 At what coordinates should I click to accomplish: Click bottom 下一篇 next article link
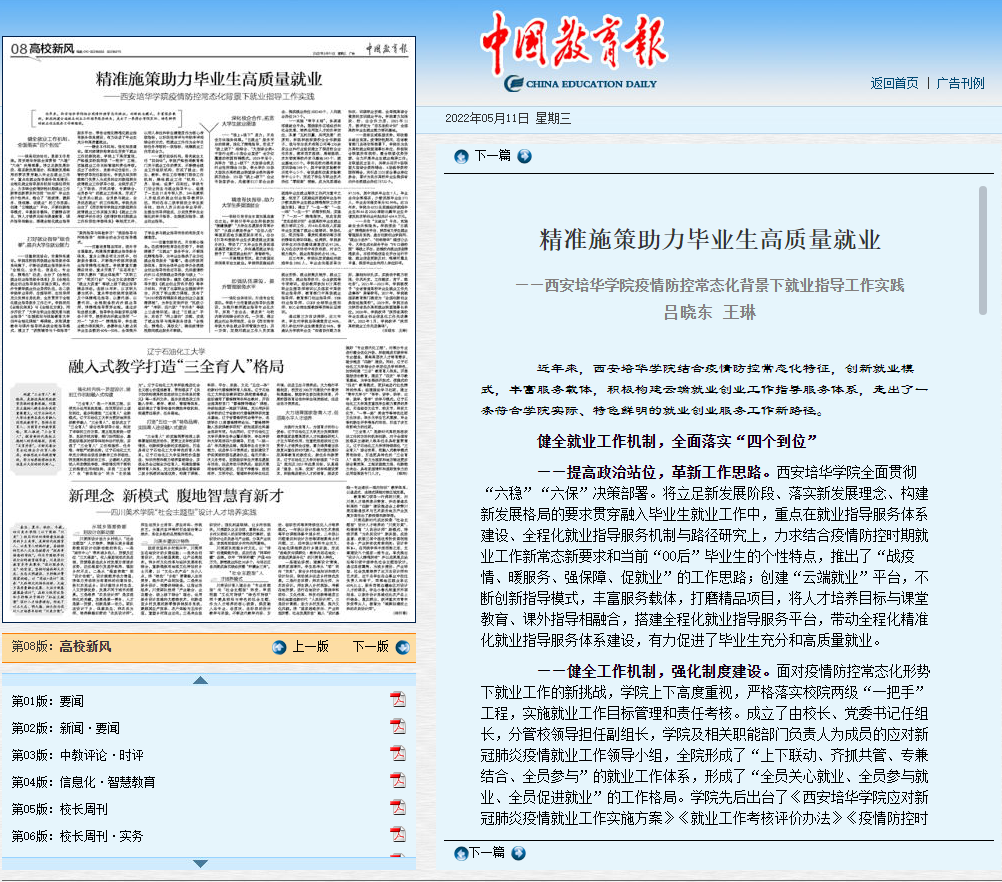coord(488,853)
